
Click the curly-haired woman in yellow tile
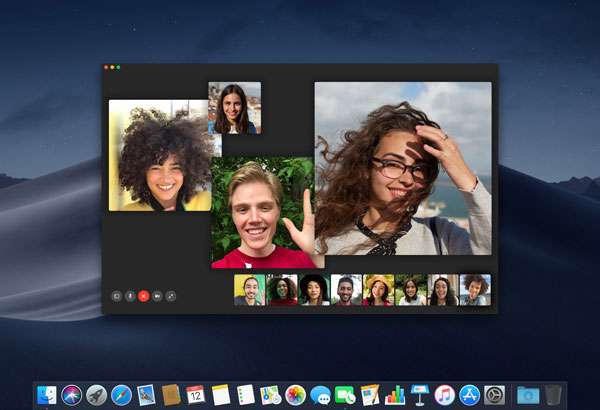click(x=160, y=155)
